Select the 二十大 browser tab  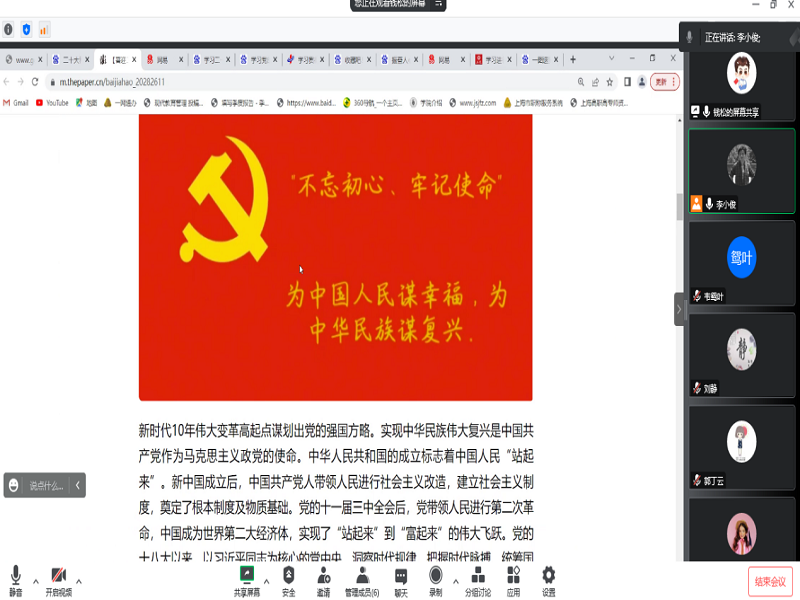69,60
